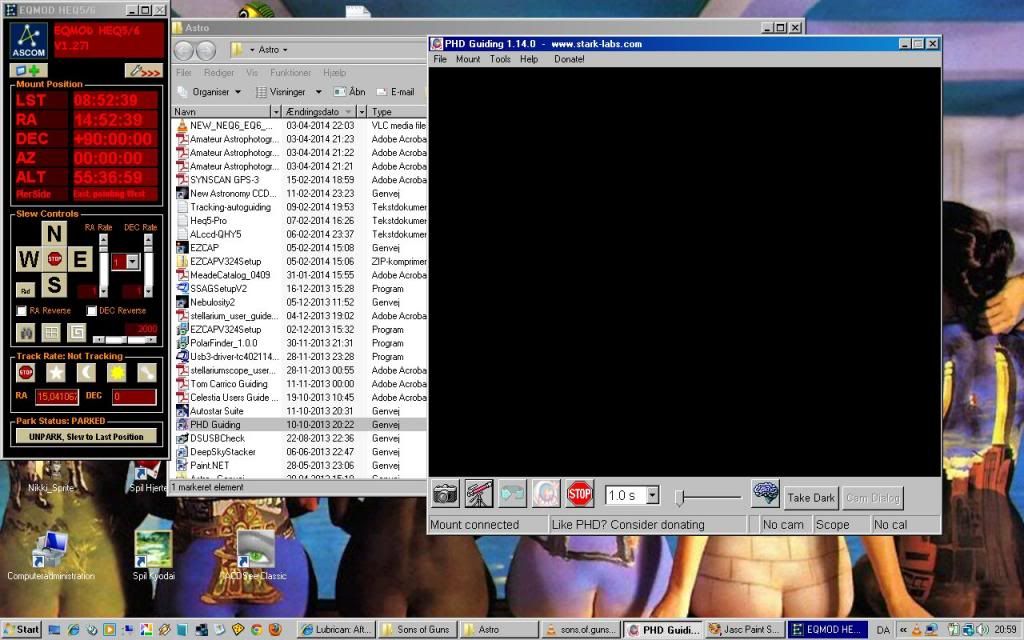Screen dimensions: 1024x640
Task: Open the Funktioner menu in Astro window
Action: tap(291, 72)
